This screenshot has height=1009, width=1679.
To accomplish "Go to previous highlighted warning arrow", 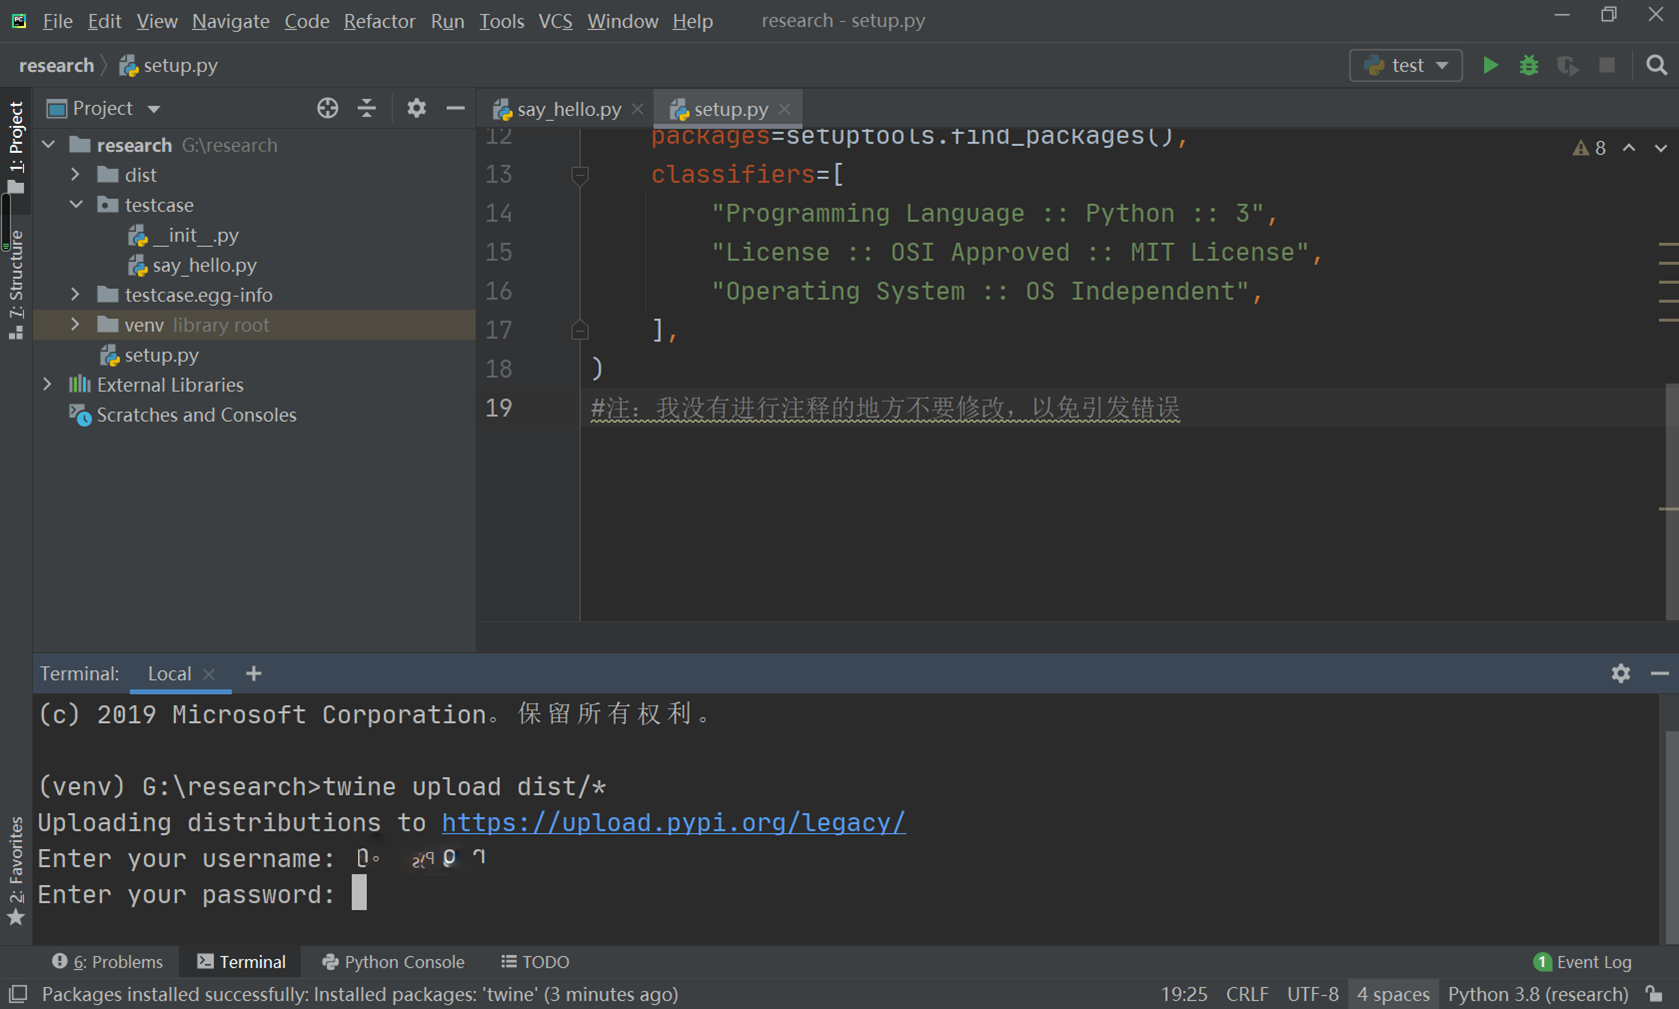I will (1629, 148).
